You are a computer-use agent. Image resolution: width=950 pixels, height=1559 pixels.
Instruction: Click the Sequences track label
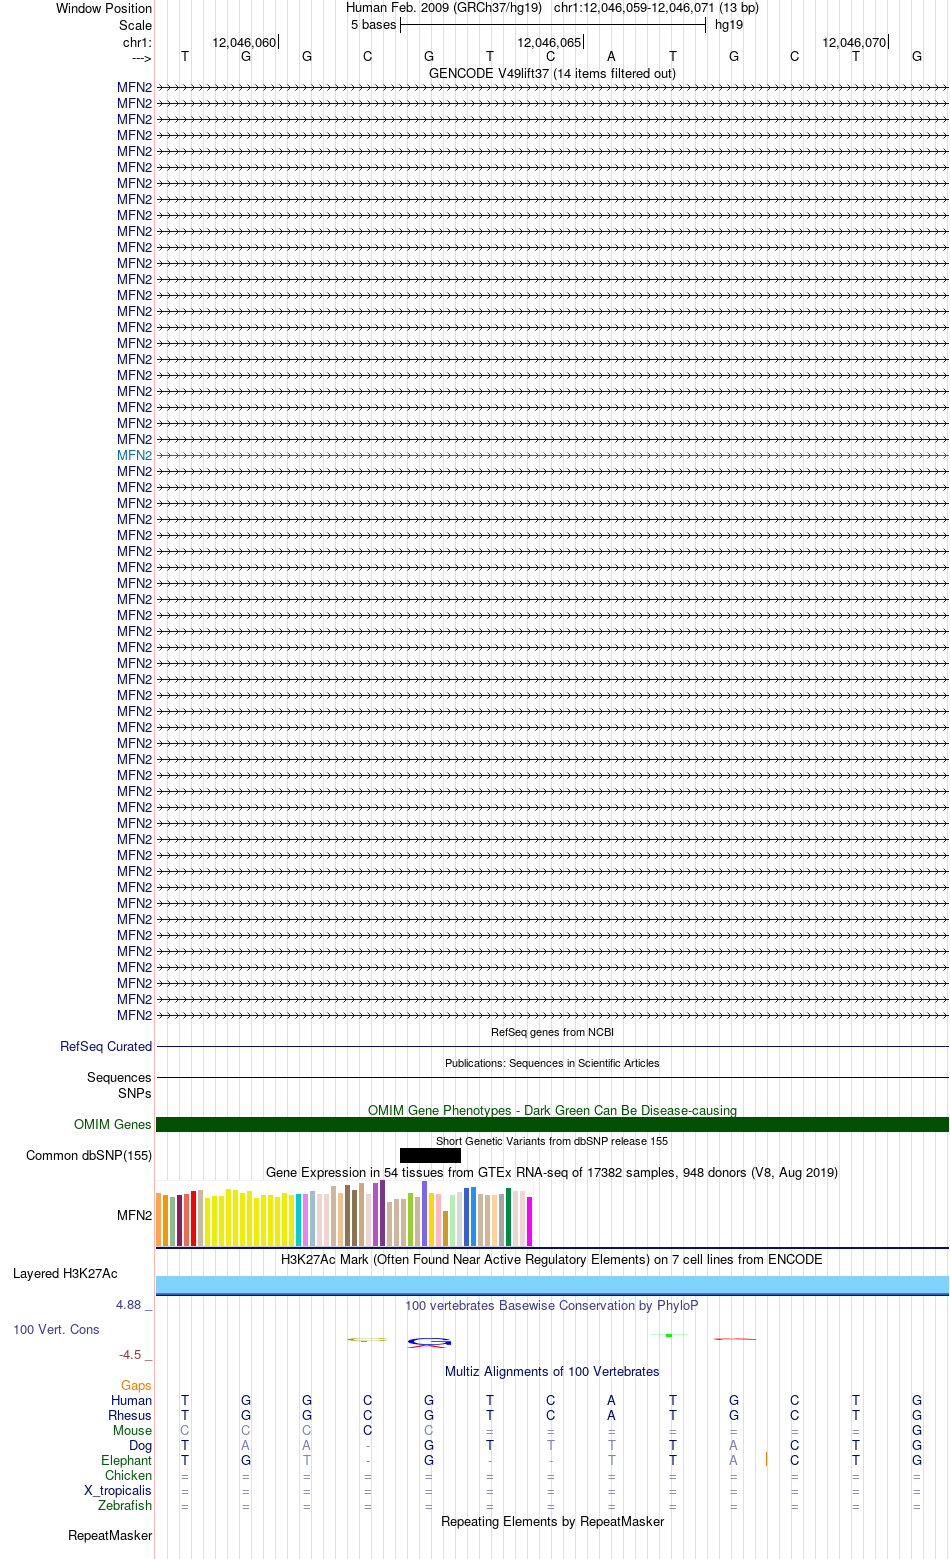(x=119, y=1077)
